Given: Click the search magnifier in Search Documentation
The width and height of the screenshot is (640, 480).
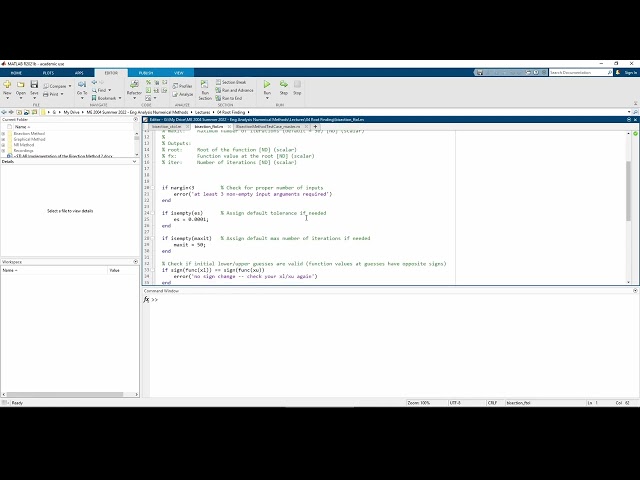Looking at the screenshot, I should [x=609, y=73].
